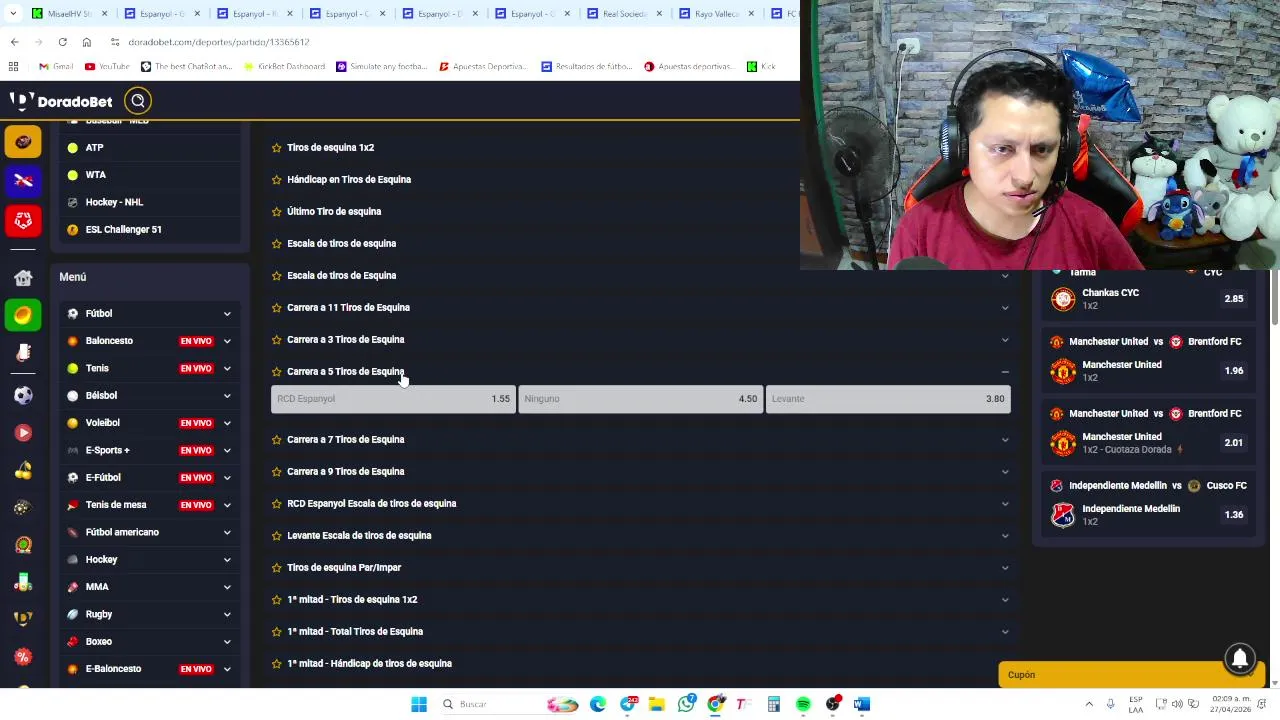Viewport: 1280px width, 720px height.
Task: Reload the page in browser
Action: click(x=62, y=42)
